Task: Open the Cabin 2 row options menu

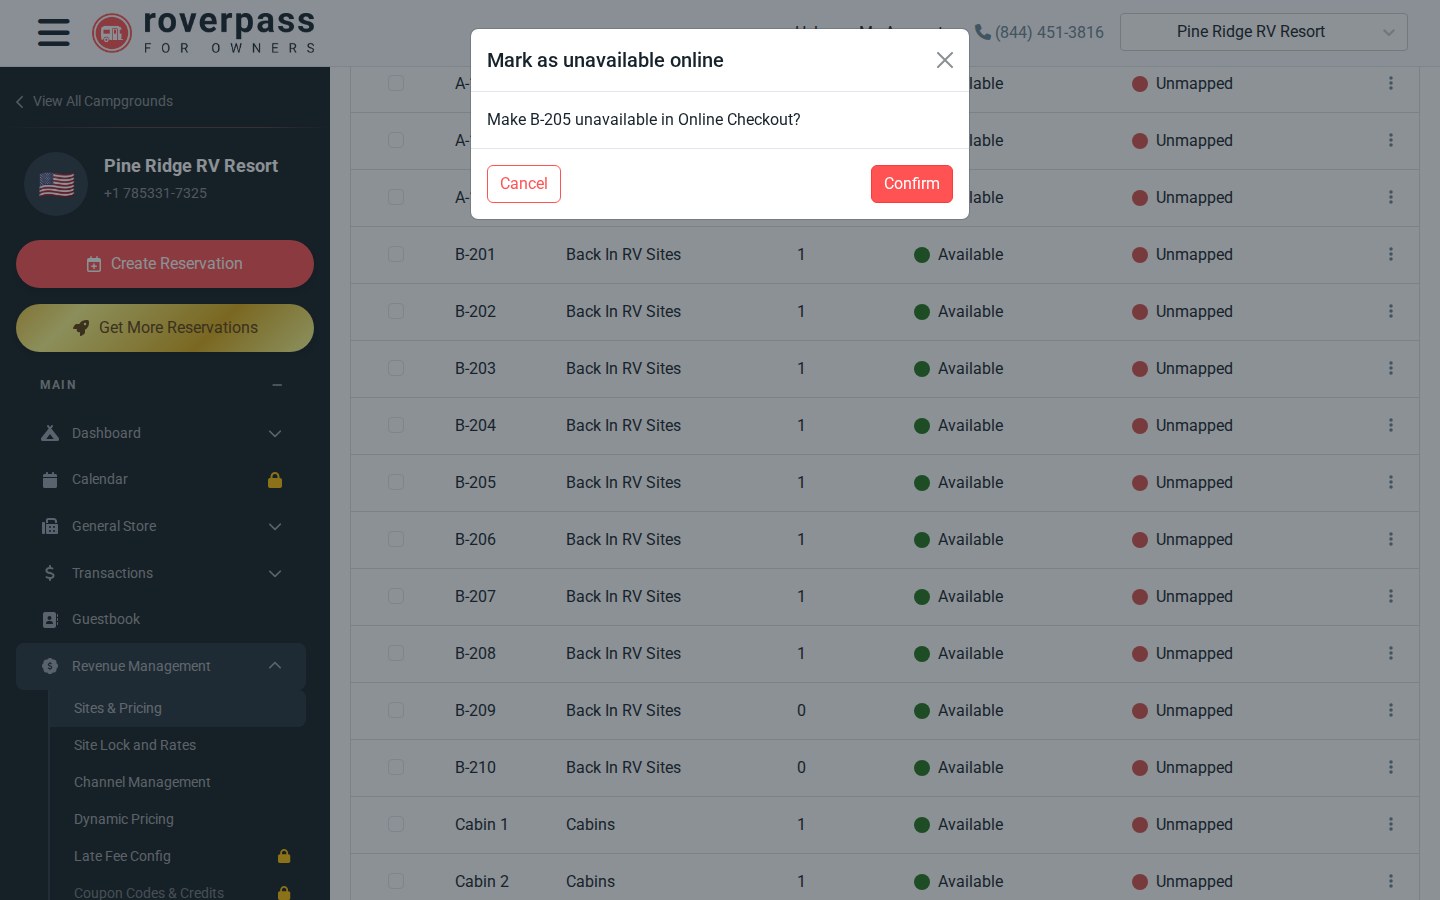Action: (1390, 881)
